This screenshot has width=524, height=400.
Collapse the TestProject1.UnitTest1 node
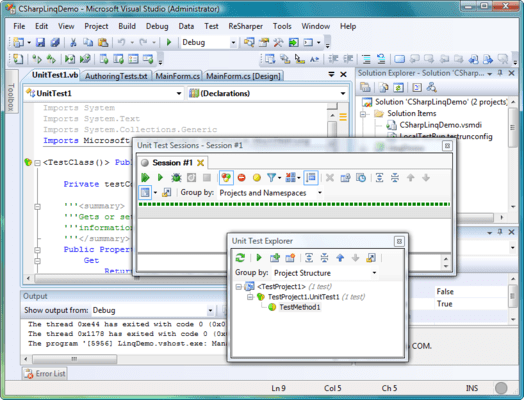(250, 297)
